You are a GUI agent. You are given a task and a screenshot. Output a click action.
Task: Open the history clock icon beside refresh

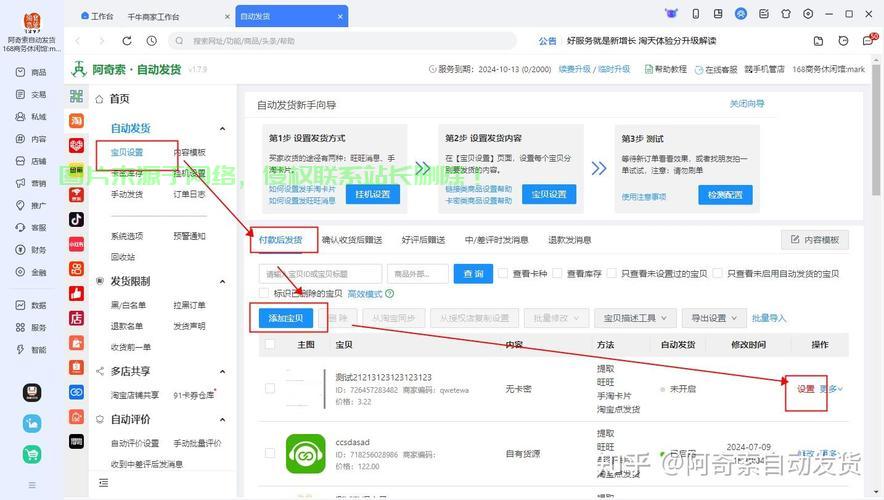(152, 41)
